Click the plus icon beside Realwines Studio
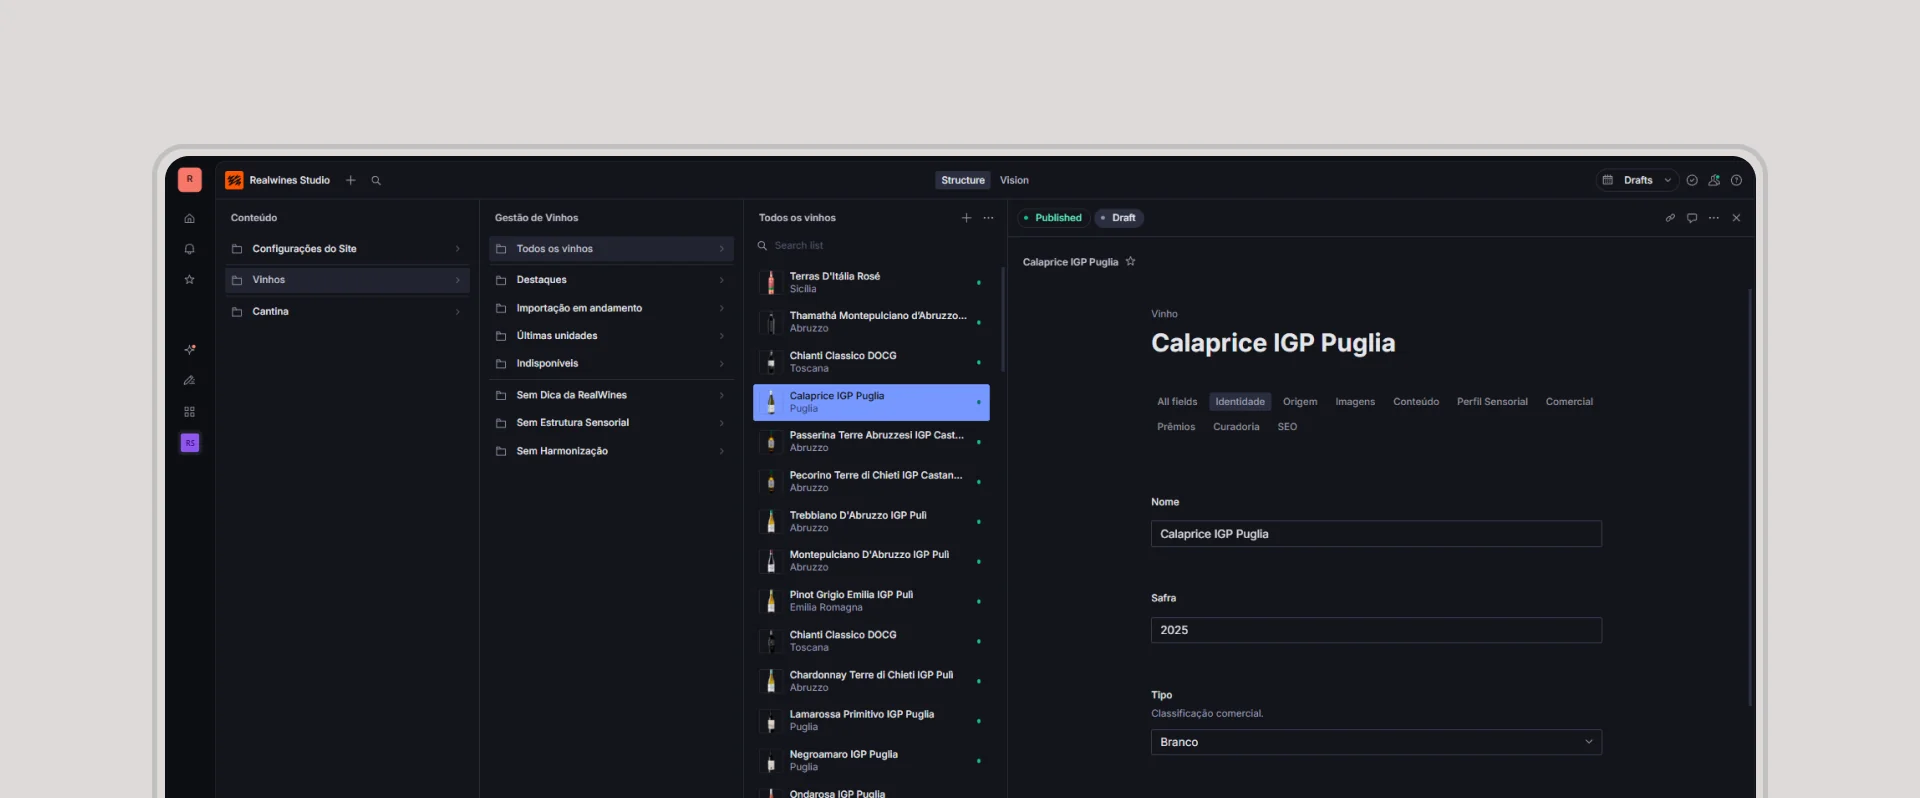This screenshot has width=1920, height=798. pyautogui.click(x=351, y=181)
